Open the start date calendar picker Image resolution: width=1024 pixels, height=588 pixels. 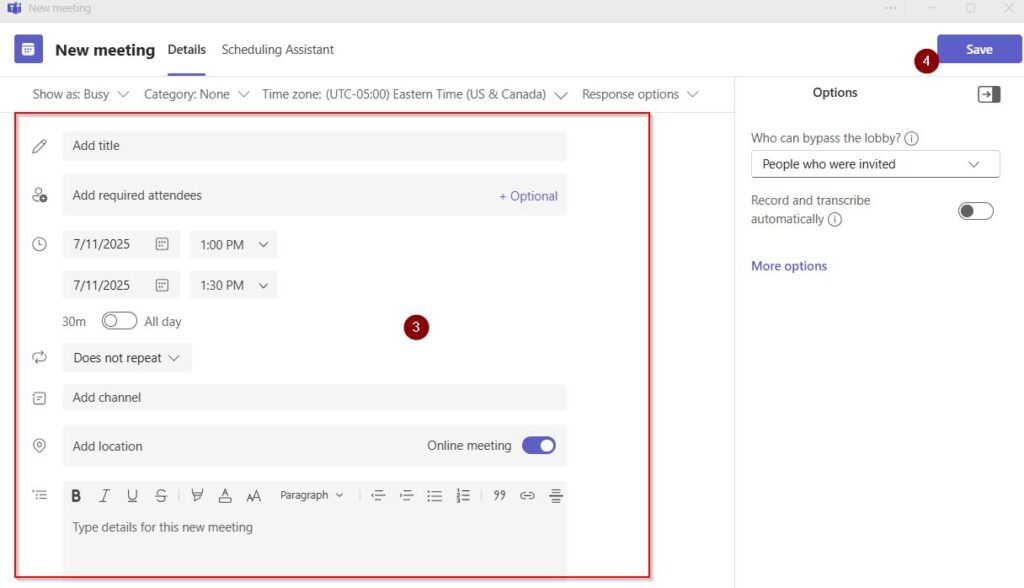click(x=162, y=244)
